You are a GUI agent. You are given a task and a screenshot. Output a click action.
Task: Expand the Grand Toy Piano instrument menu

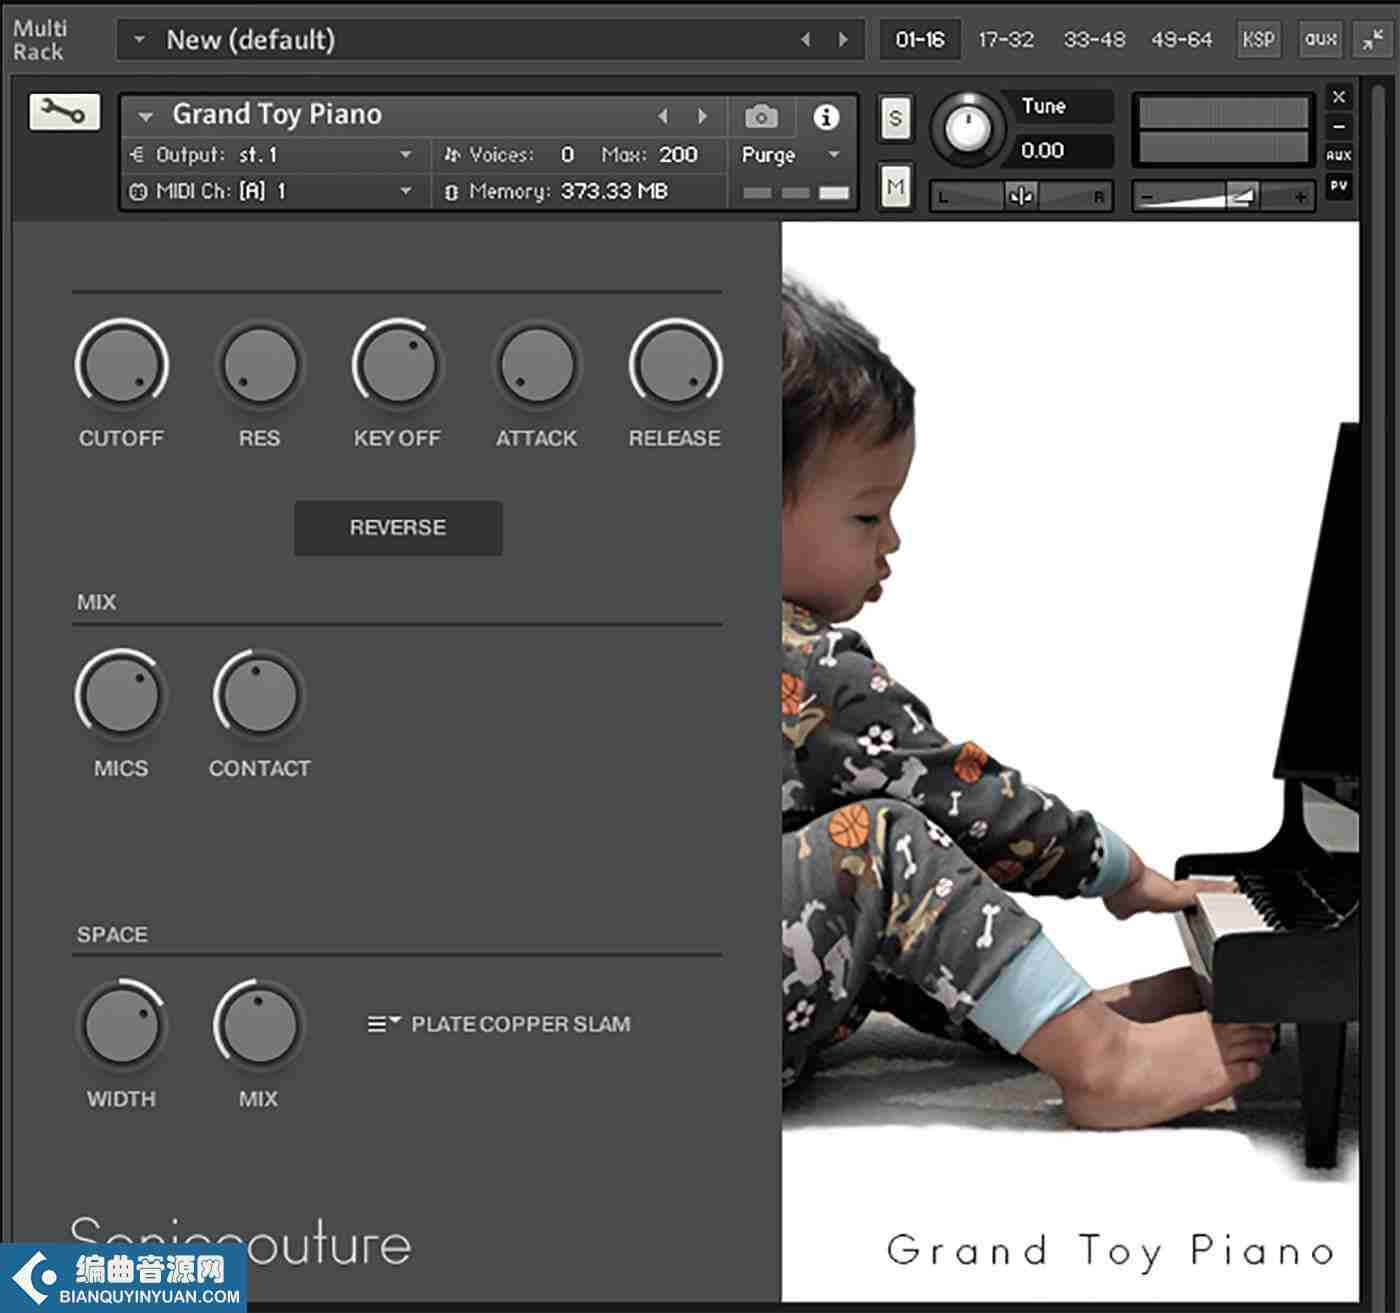145,116
